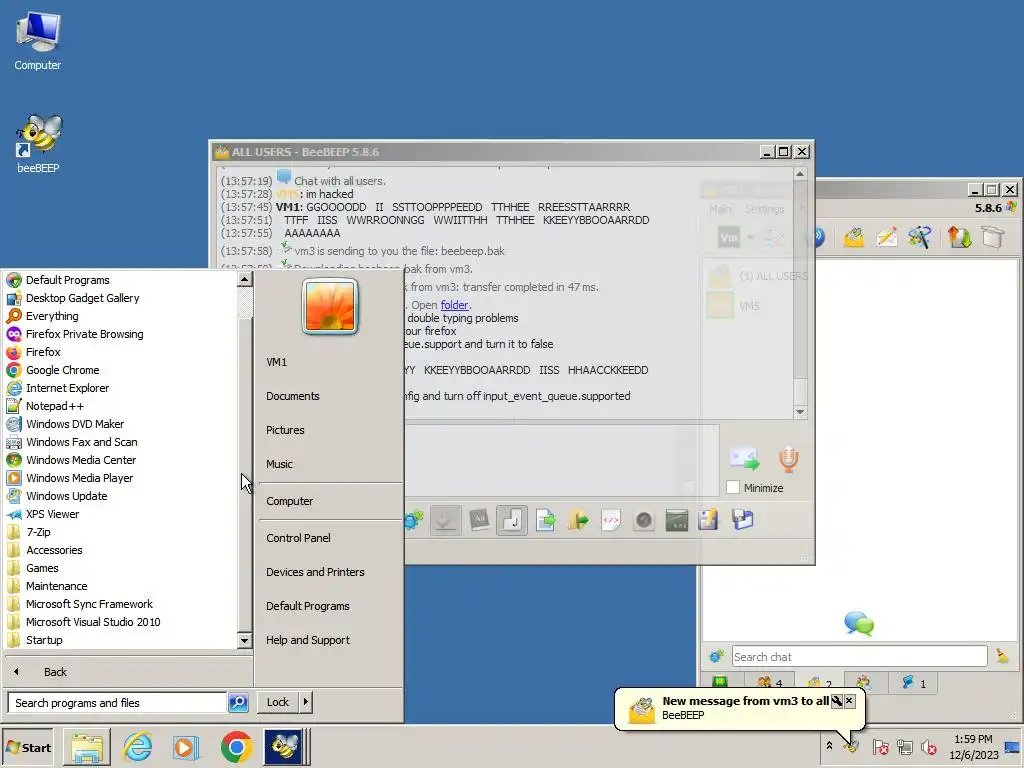Open Google Chrome from the taskbar
The width and height of the screenshot is (1024, 768).
[x=236, y=747]
